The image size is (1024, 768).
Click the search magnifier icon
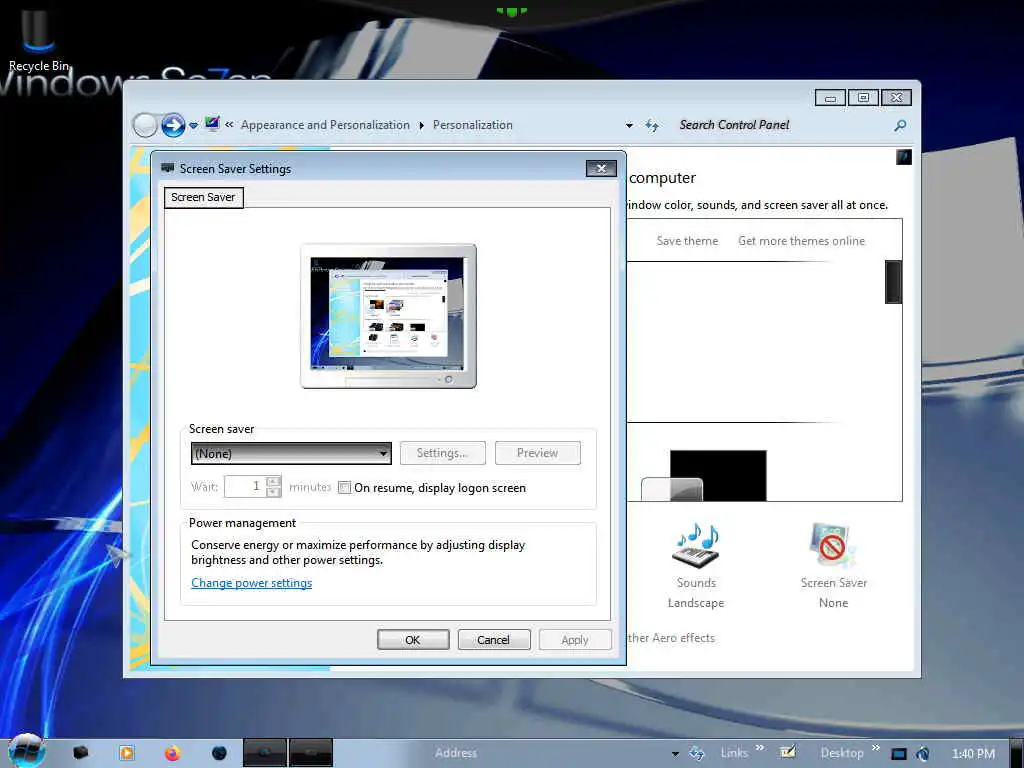point(900,125)
